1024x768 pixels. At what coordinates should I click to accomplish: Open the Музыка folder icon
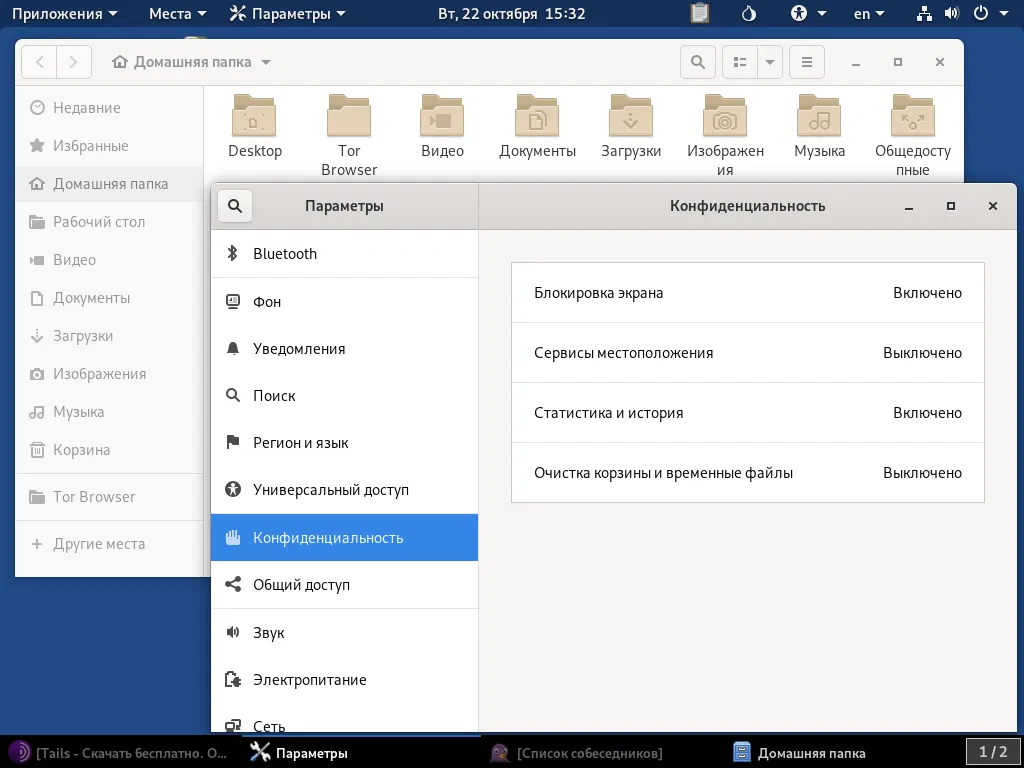pos(819,117)
